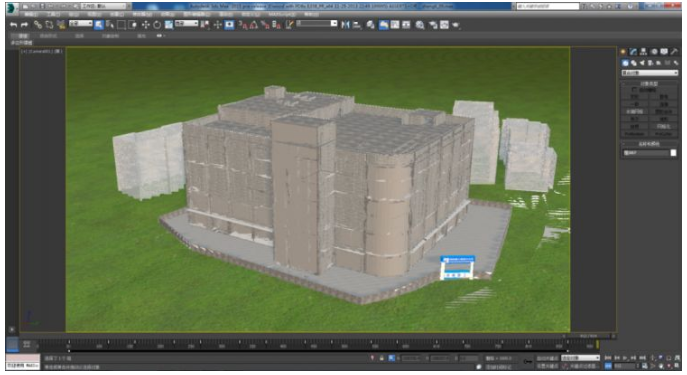Image resolution: width=687 pixels, height=375 pixels.
Task: Open the first menu bar item
Action: click(x=31, y=14)
